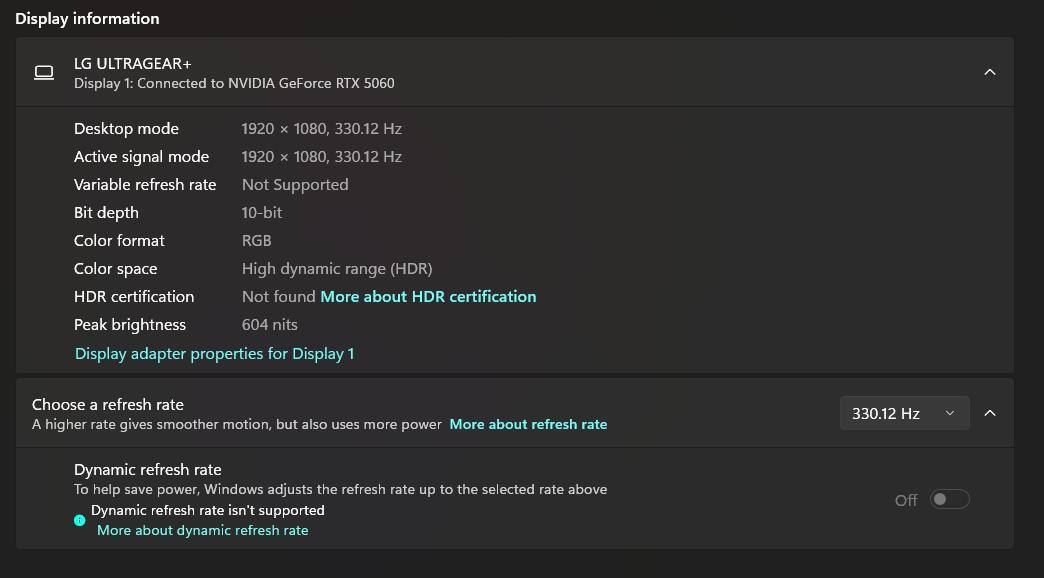The image size is (1044, 578).
Task: Toggle the Dynamic refresh rate switch
Action: 949,499
